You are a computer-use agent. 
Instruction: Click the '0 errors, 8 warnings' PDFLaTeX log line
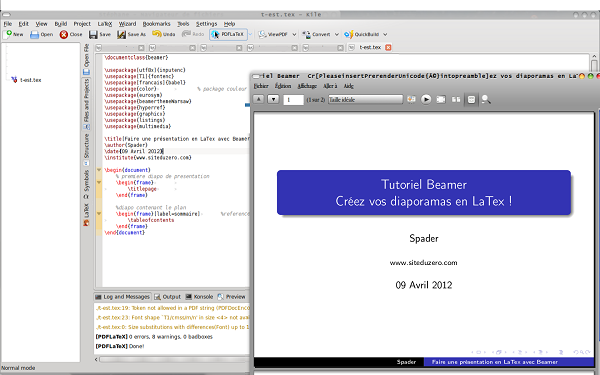click(x=154, y=337)
